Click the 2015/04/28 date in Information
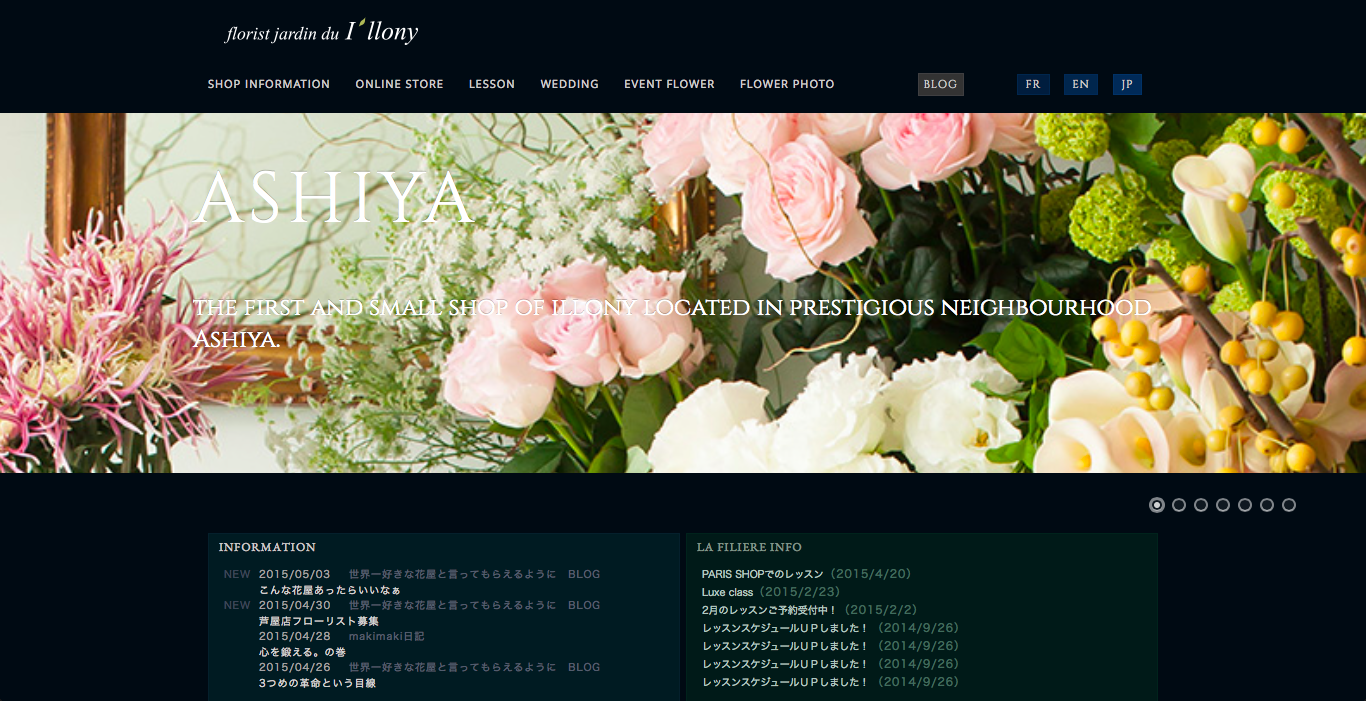1366x701 pixels. click(x=294, y=636)
